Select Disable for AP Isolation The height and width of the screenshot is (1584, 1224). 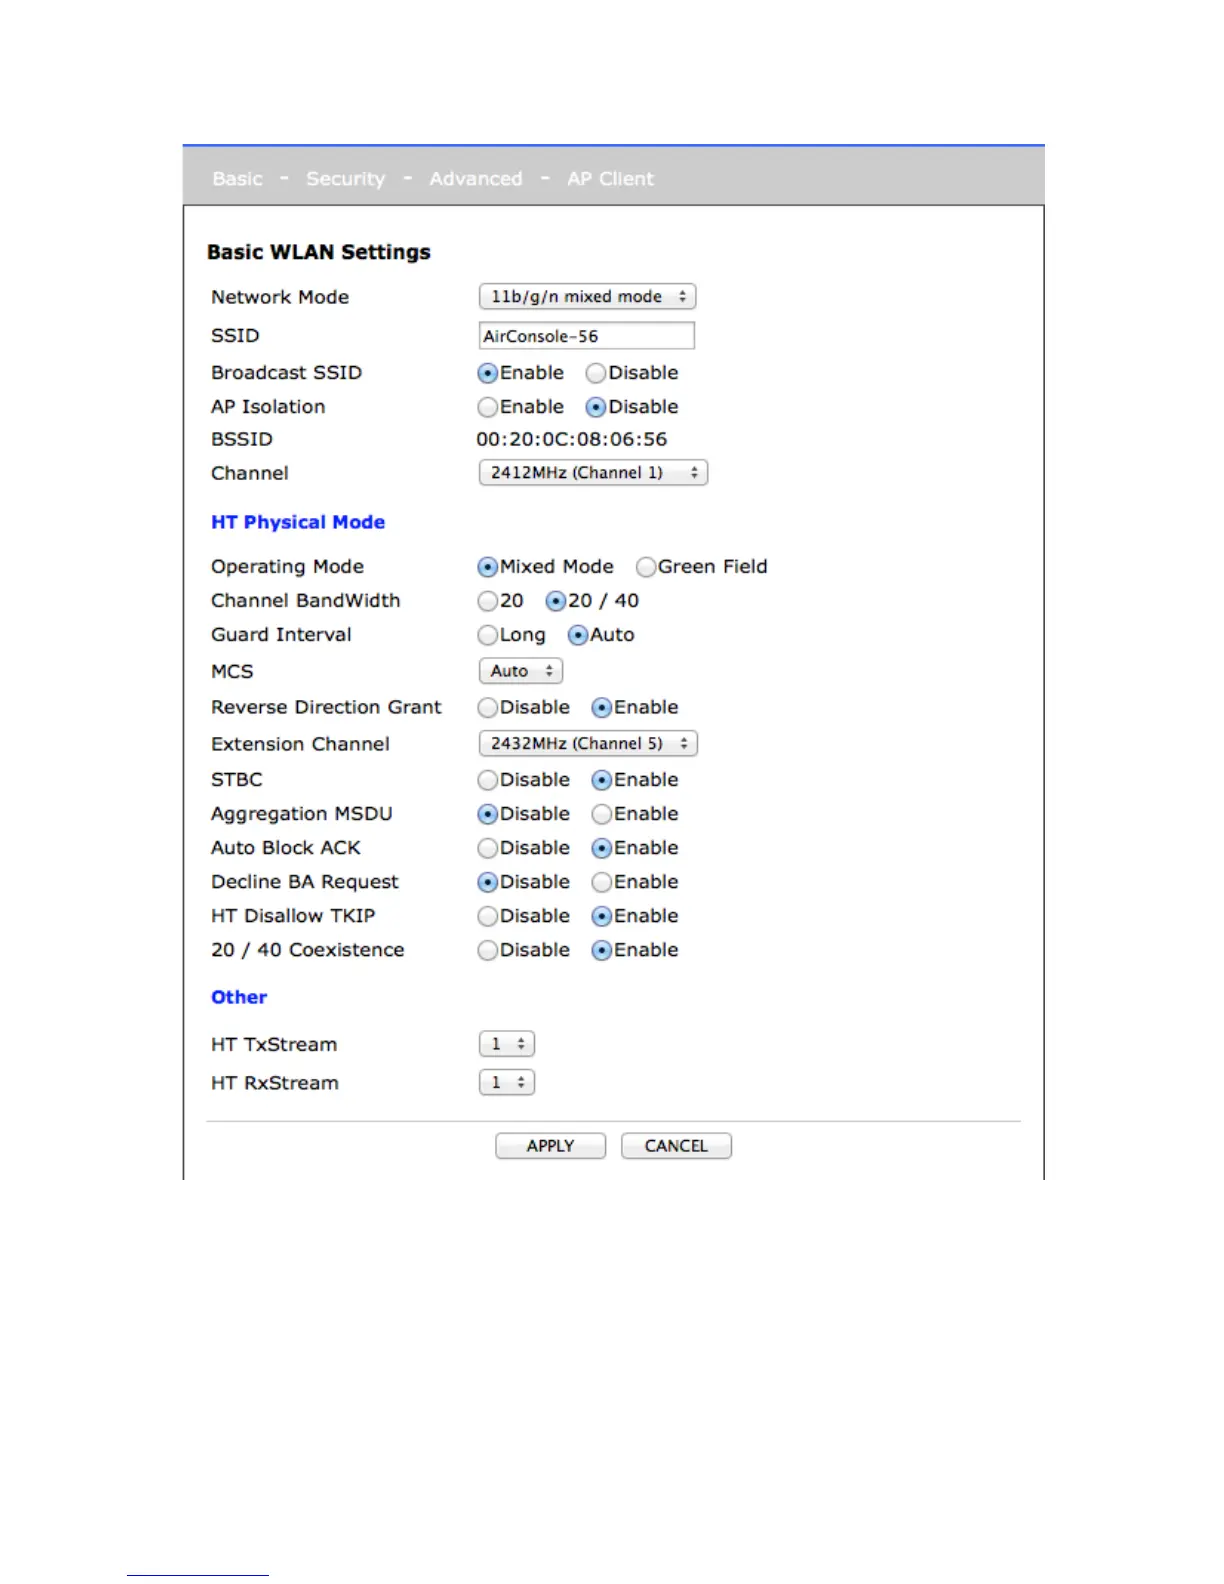[x=596, y=407]
